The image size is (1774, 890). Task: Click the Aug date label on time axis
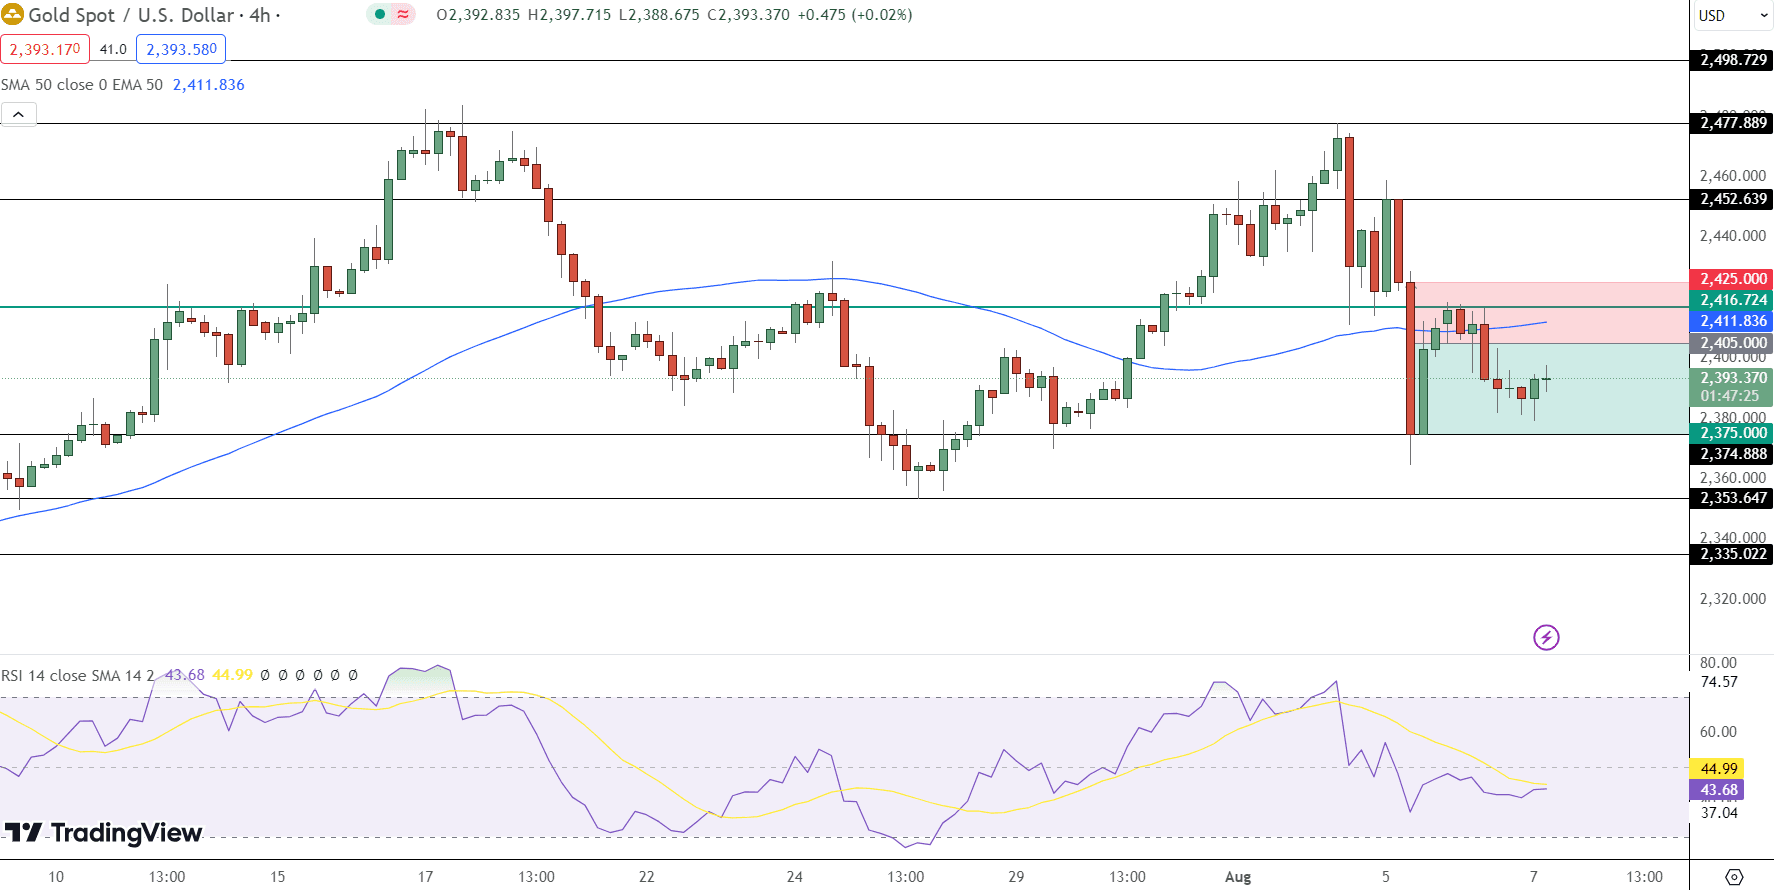(x=1238, y=877)
